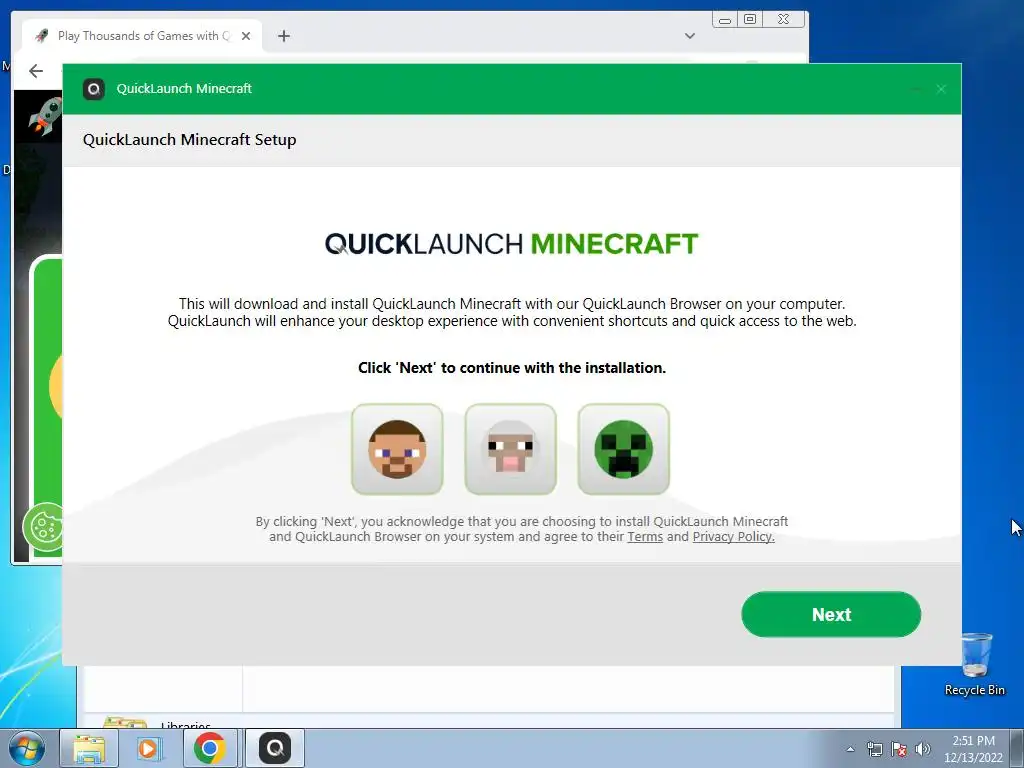
Task: Open the Terms link
Action: (645, 537)
